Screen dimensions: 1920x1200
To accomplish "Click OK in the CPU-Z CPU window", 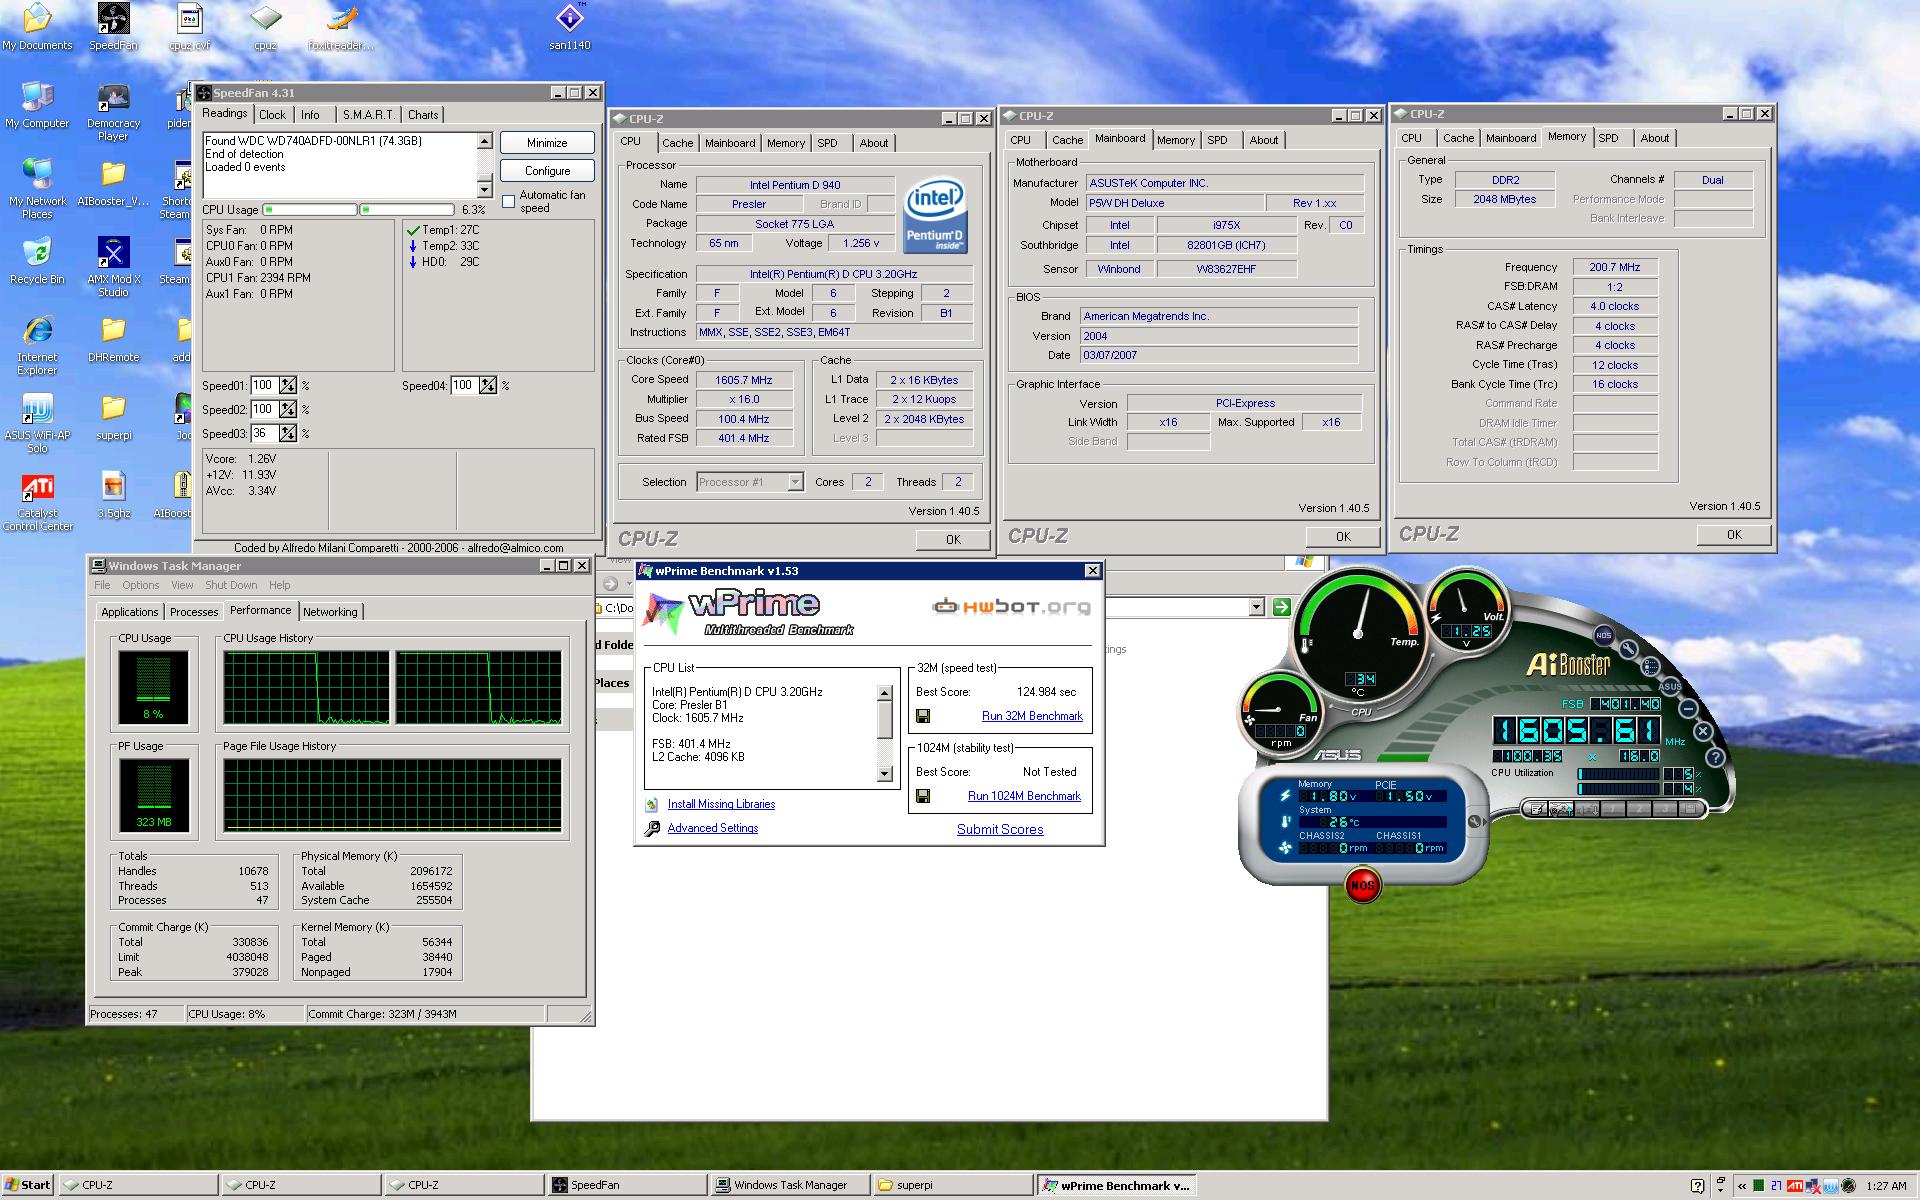I will [x=953, y=539].
